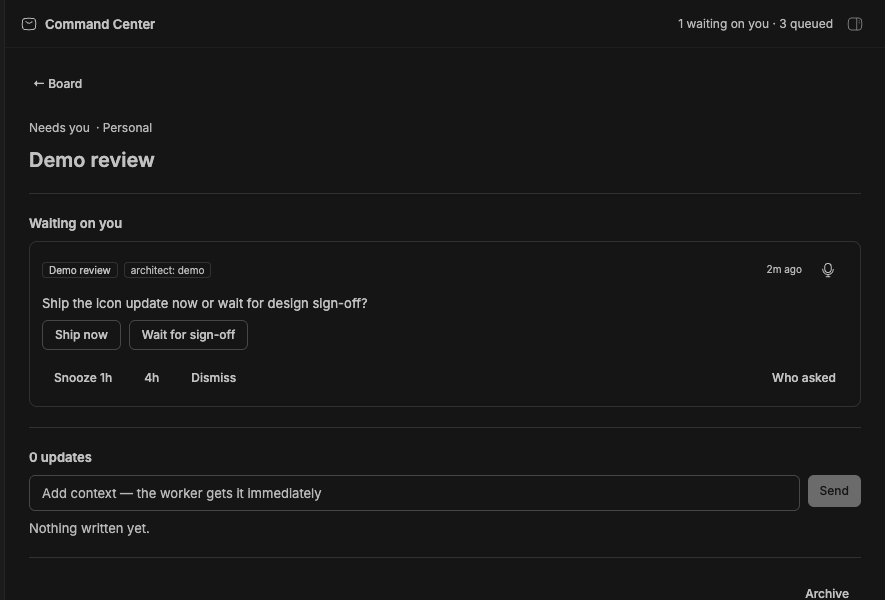Click the Demo review tag chip
The image size is (885, 600).
(x=80, y=270)
